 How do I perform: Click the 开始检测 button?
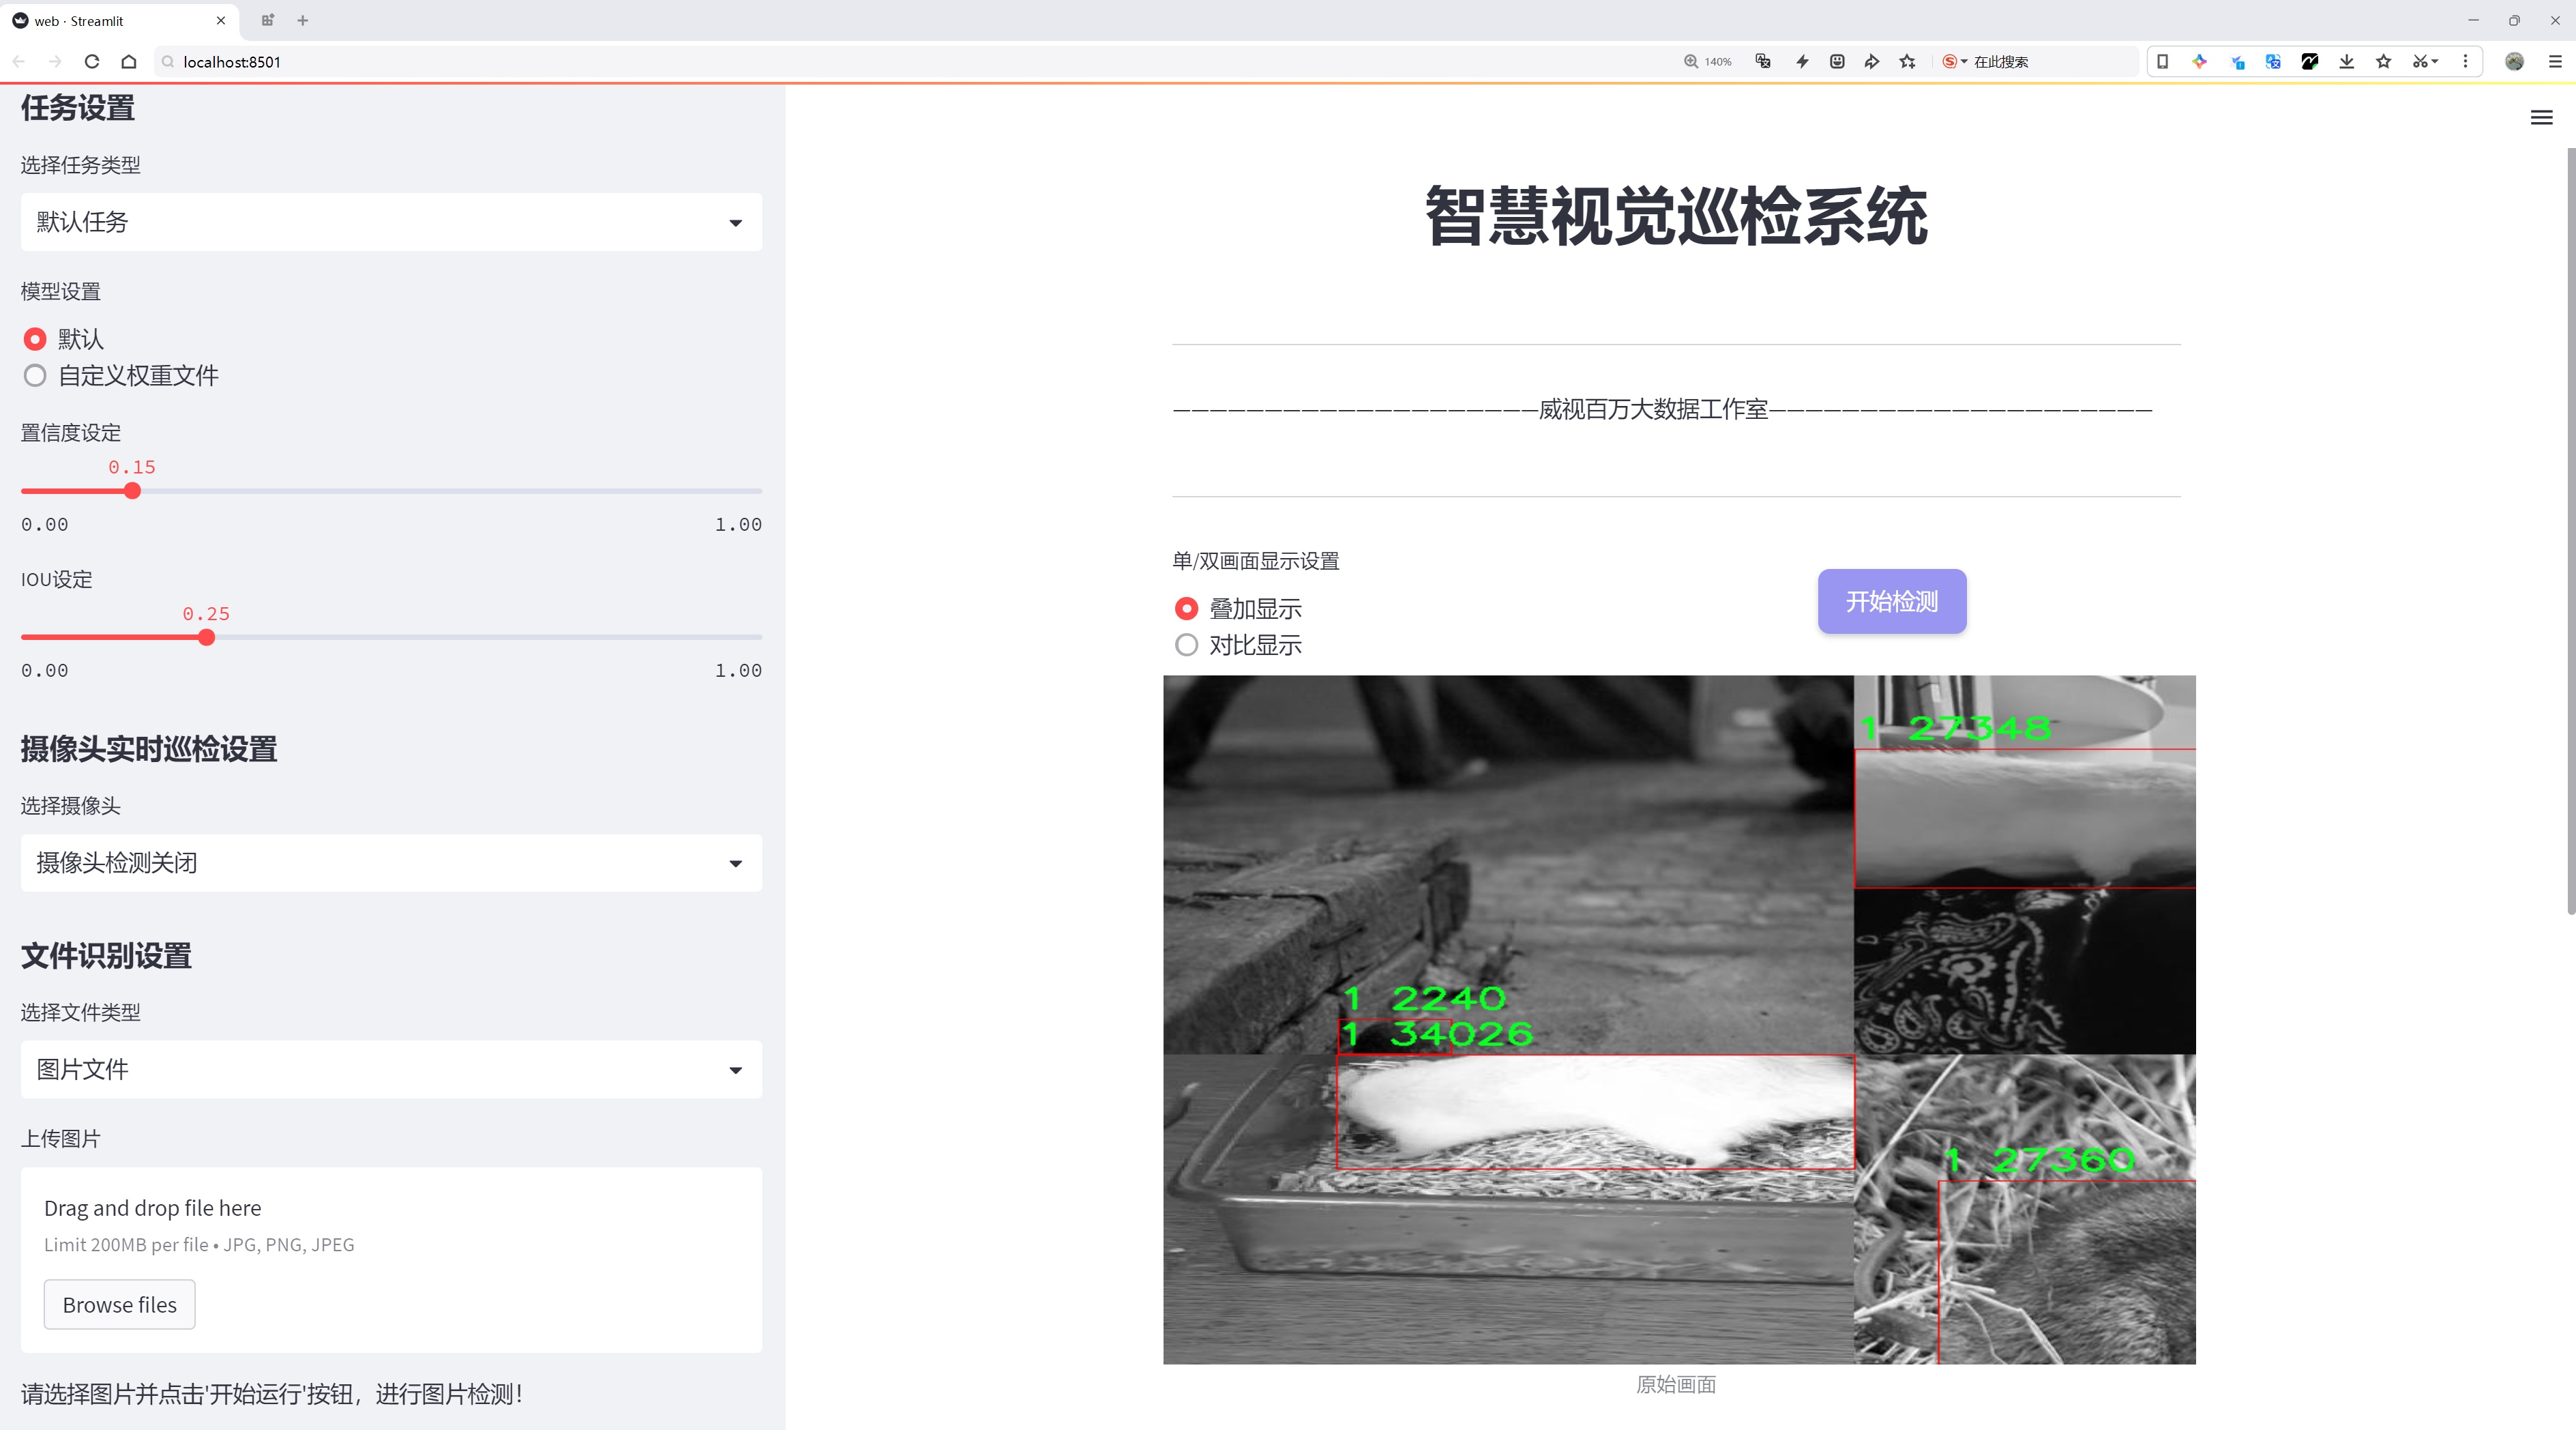(x=1891, y=601)
